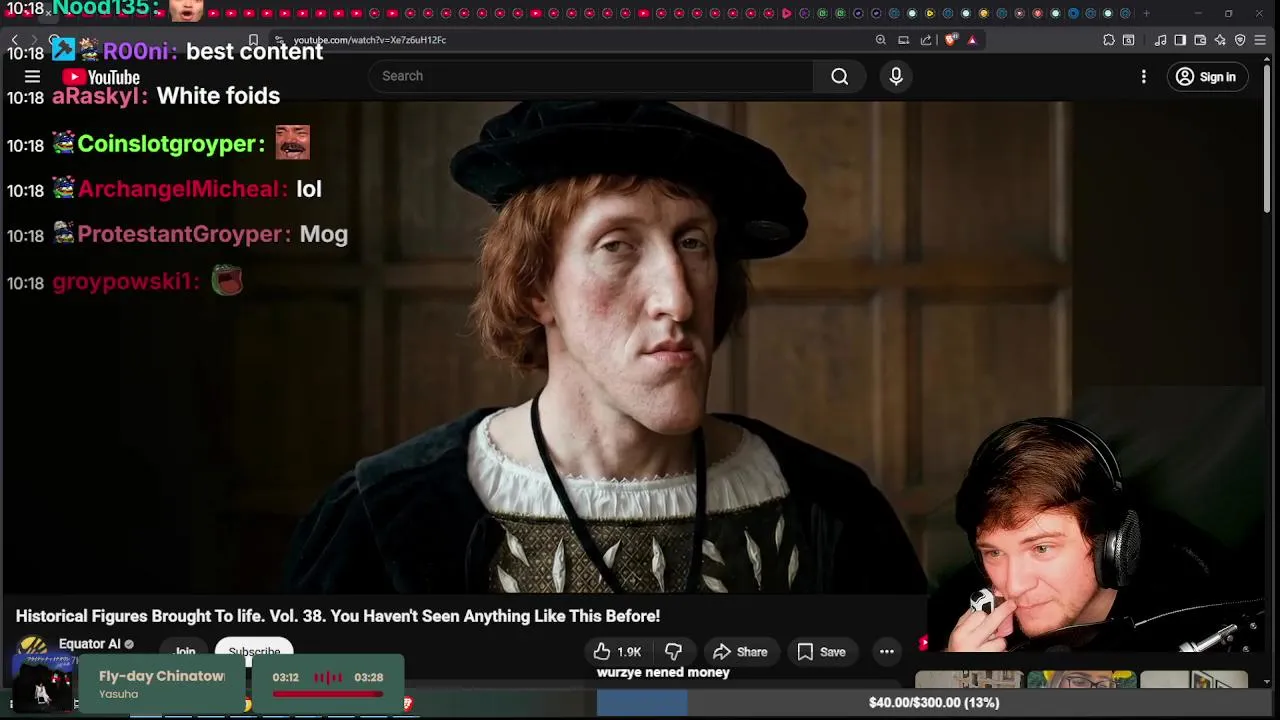Open Brave Rewards triangle icon
The image size is (1280, 720).
(x=972, y=40)
